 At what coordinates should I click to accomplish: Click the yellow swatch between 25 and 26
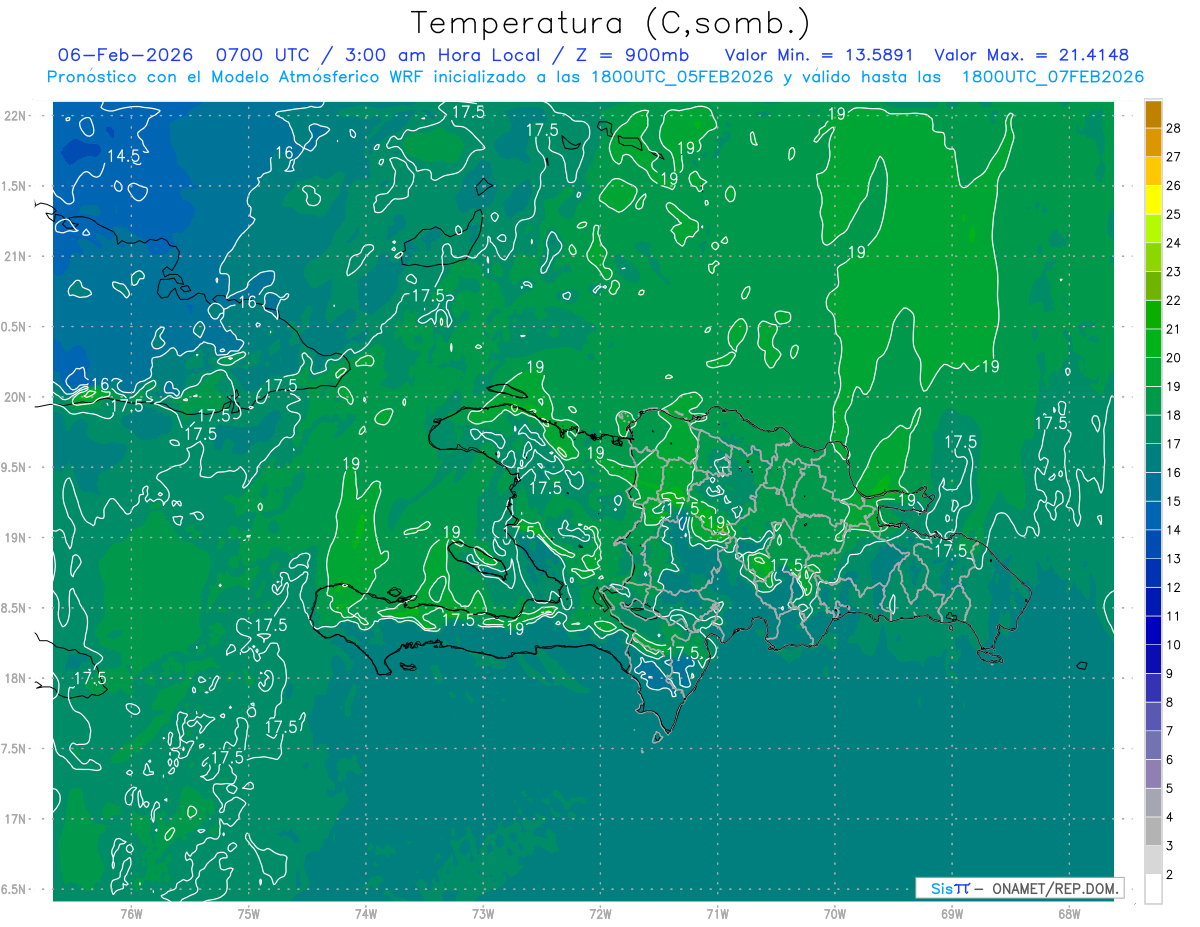pyautogui.click(x=1153, y=200)
